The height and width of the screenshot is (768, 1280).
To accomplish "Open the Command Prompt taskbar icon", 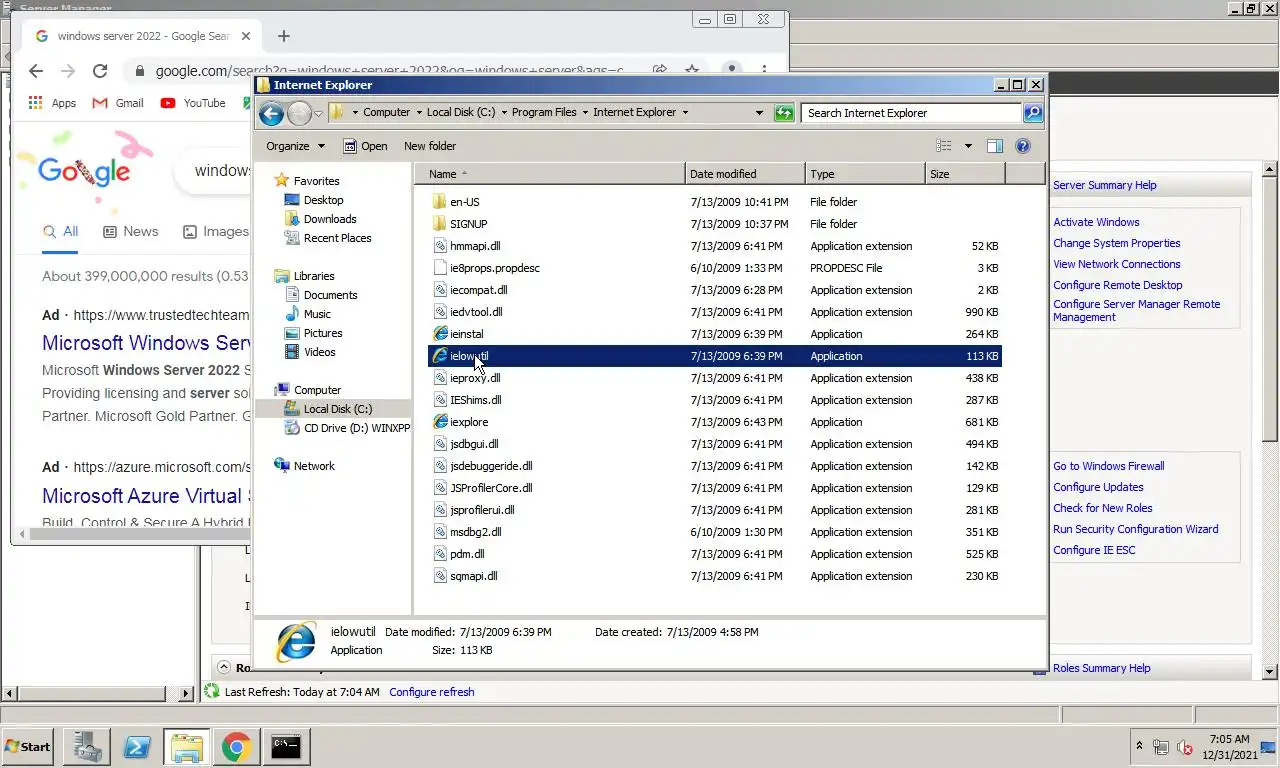I will click(286, 747).
